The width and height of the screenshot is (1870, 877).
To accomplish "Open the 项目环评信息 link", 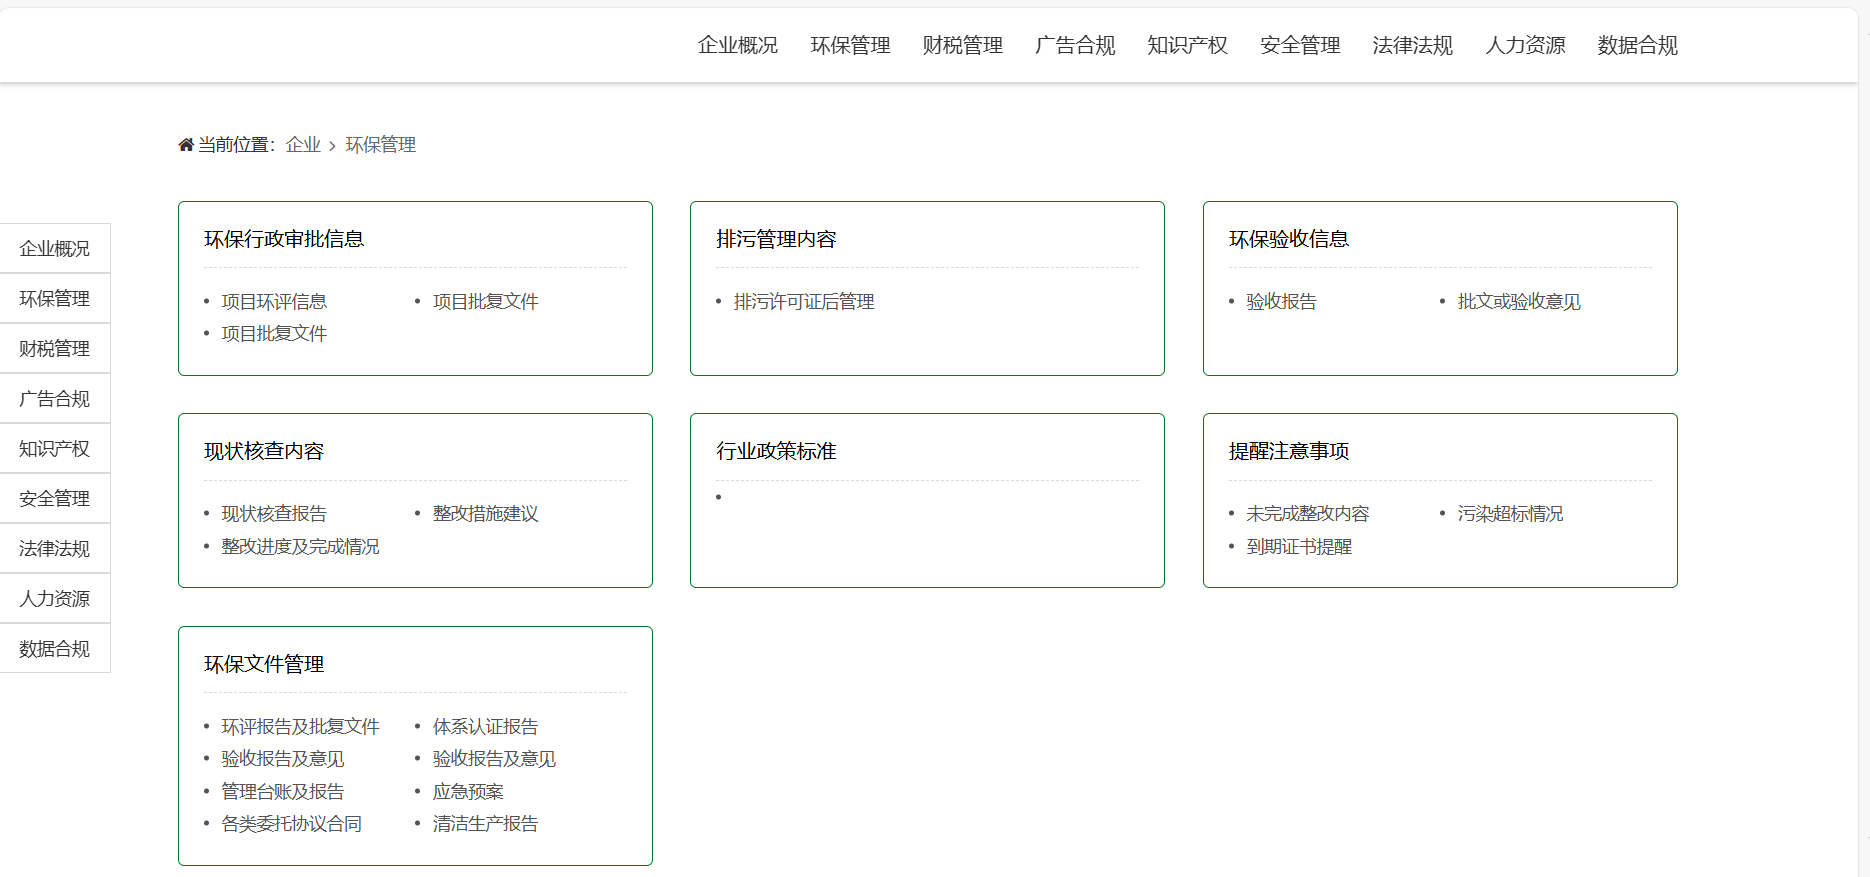I will click(274, 301).
